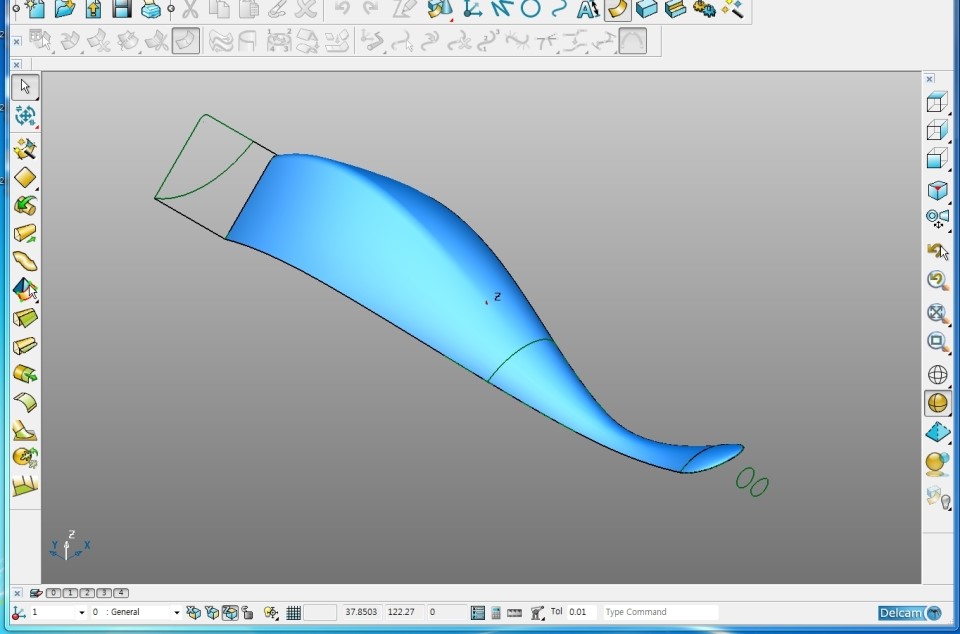Screen dimensions: 960x634
Task: Click the green grid surface icon
Action: [x=25, y=485]
